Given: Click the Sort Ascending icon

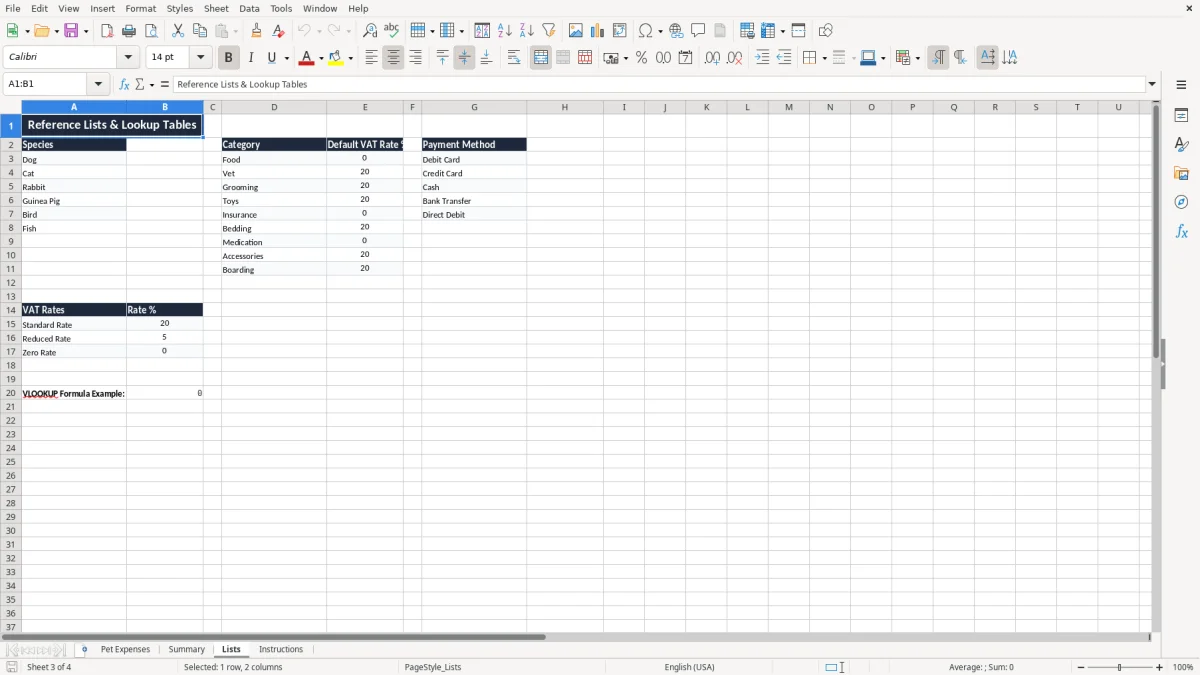Looking at the screenshot, I should click(x=505, y=31).
